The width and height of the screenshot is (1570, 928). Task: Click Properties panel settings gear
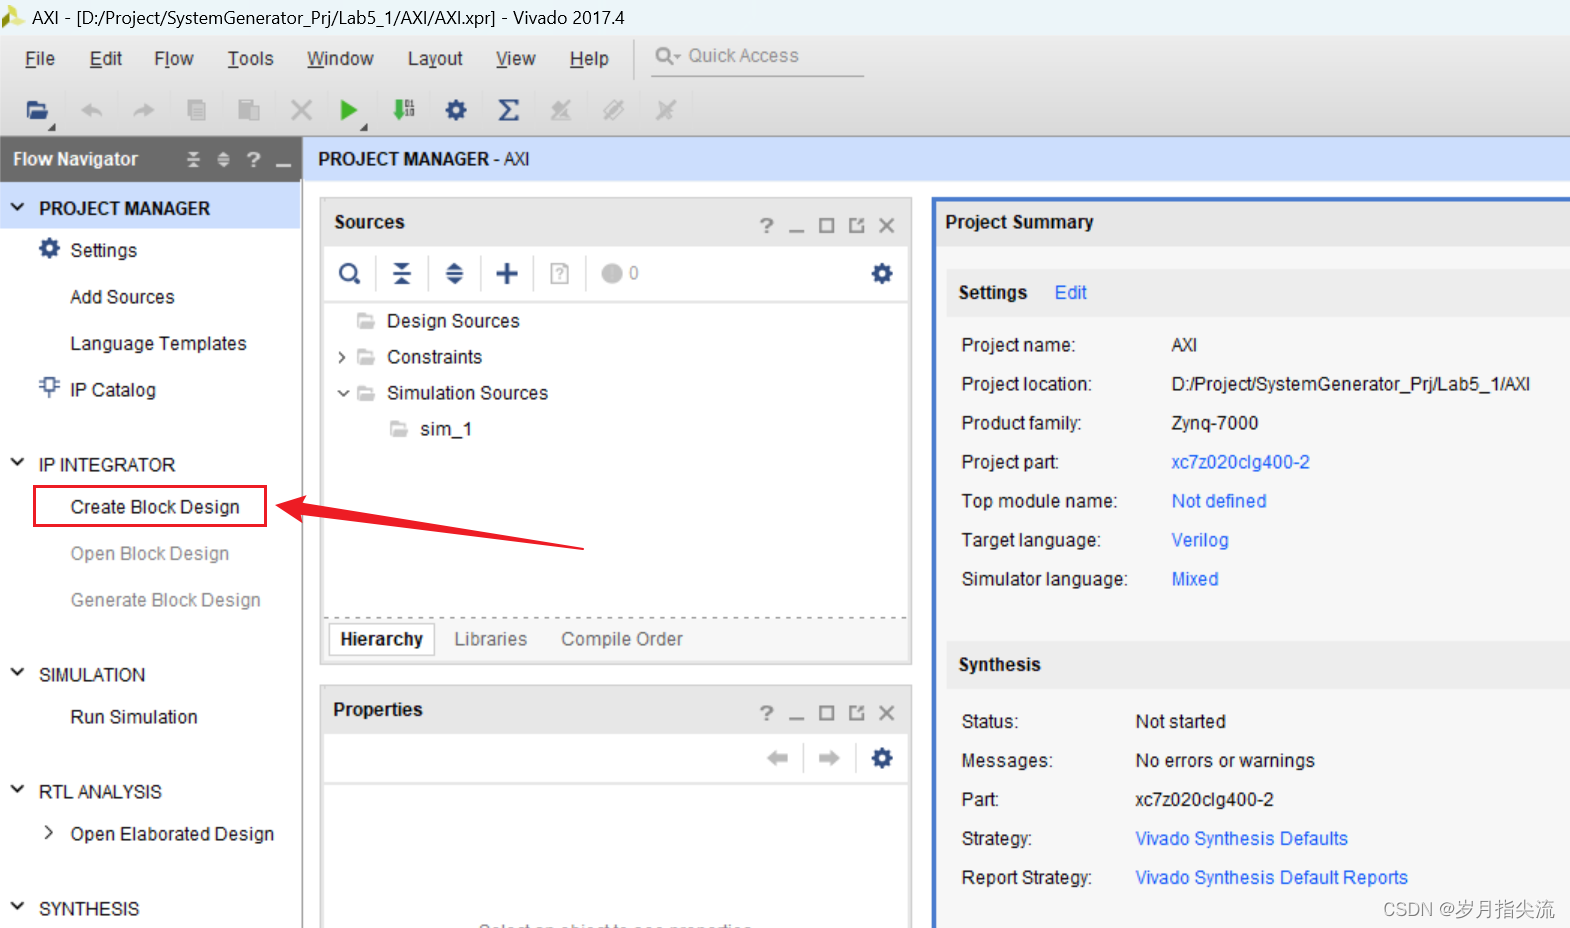coord(882,758)
